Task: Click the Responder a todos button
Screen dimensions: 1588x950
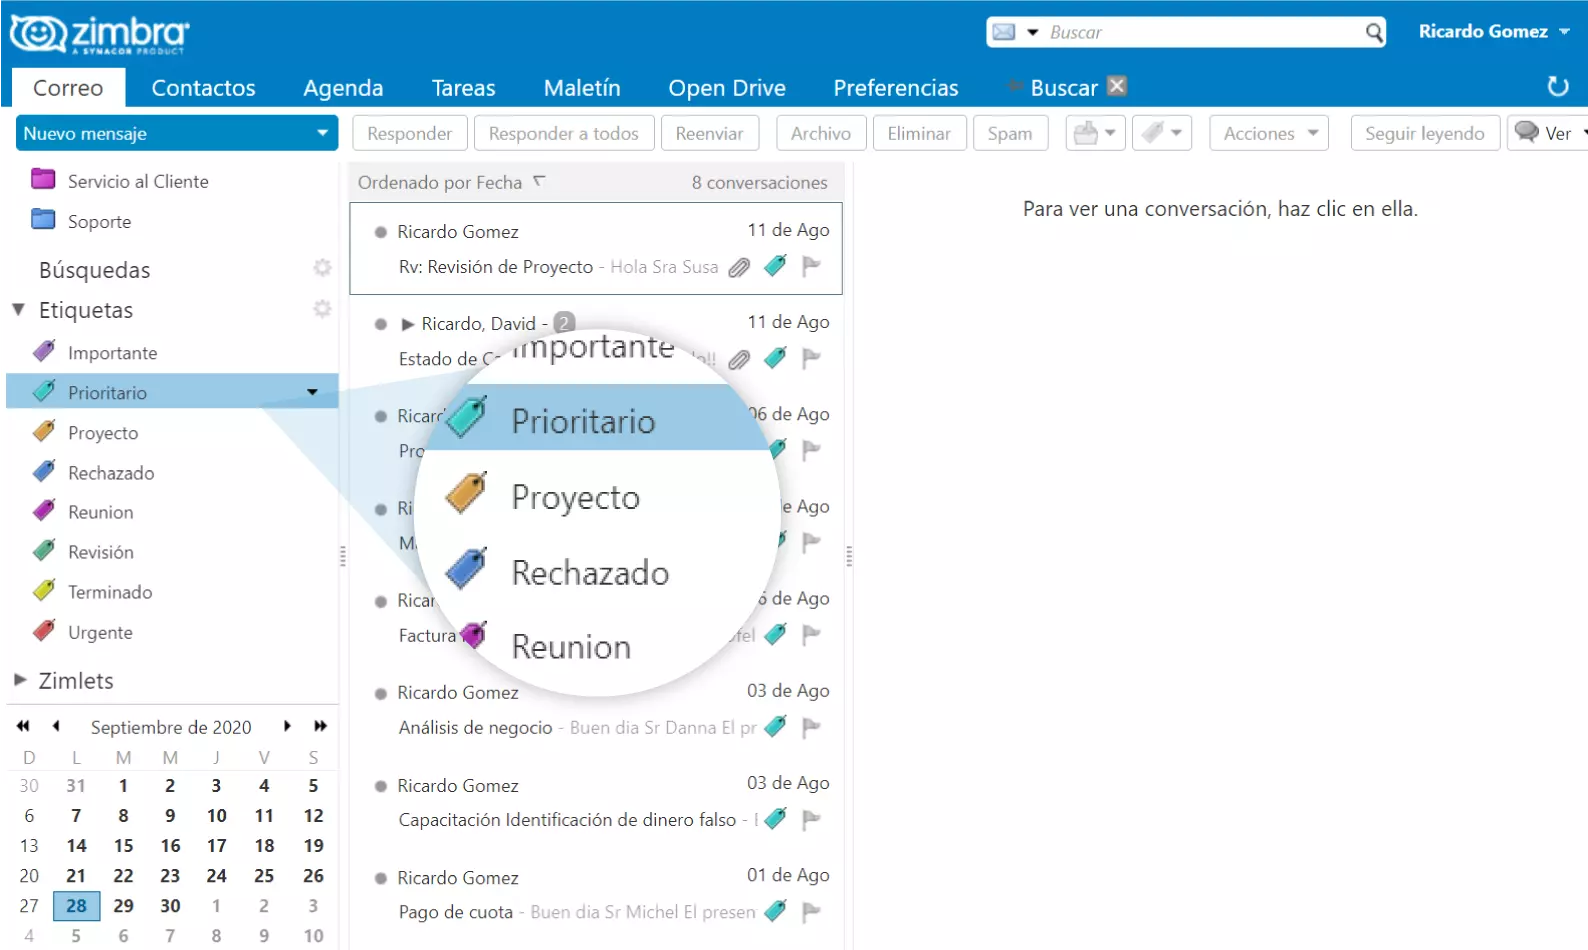Action: (563, 133)
